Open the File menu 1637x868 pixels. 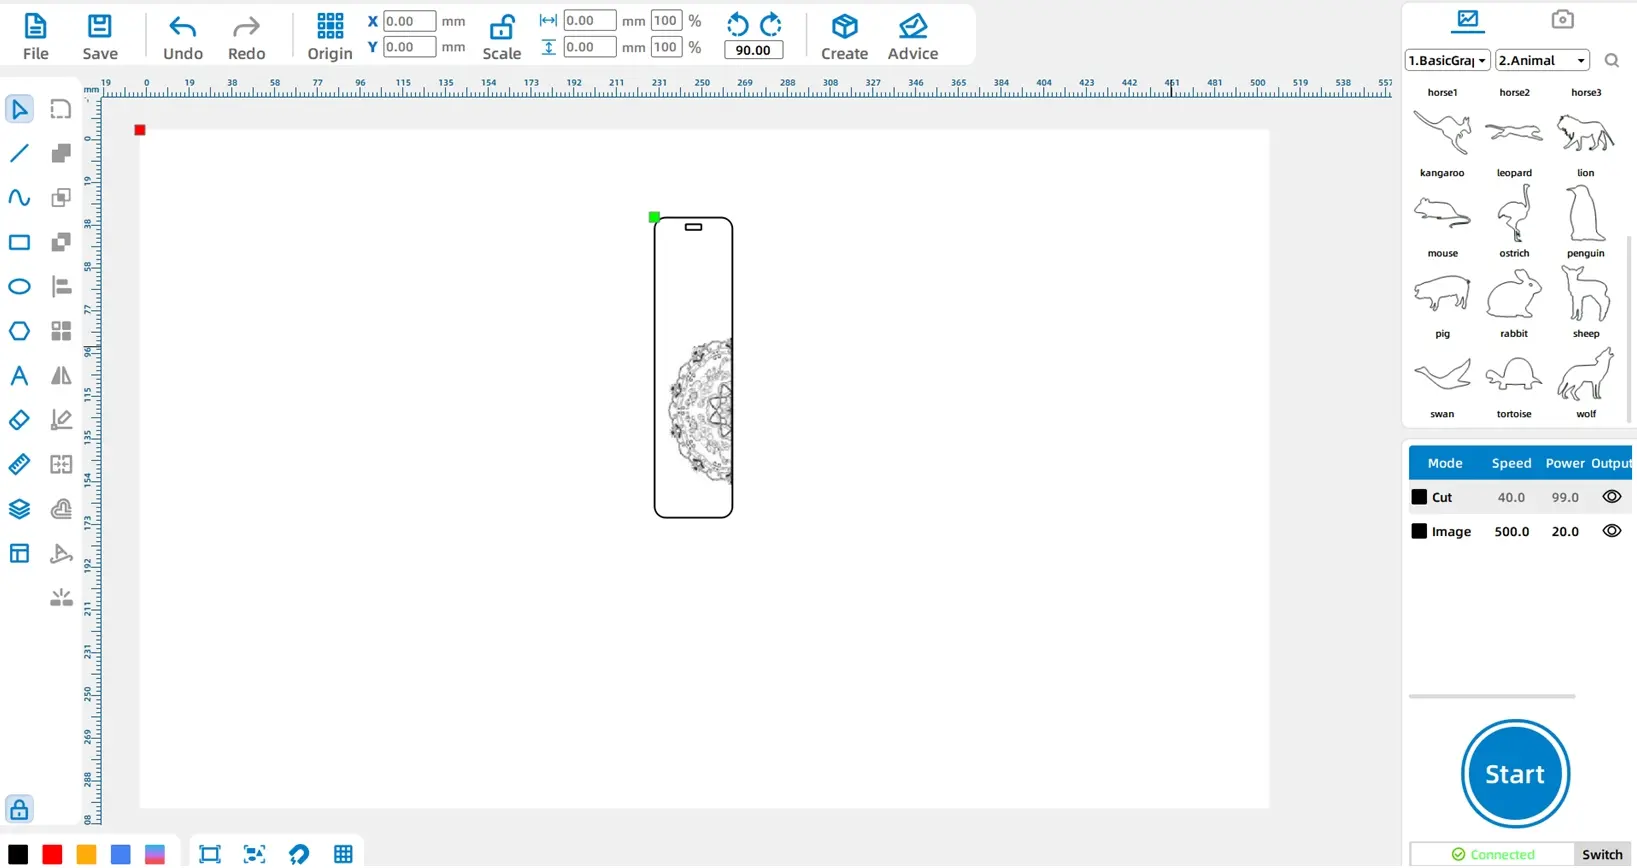[x=35, y=37]
